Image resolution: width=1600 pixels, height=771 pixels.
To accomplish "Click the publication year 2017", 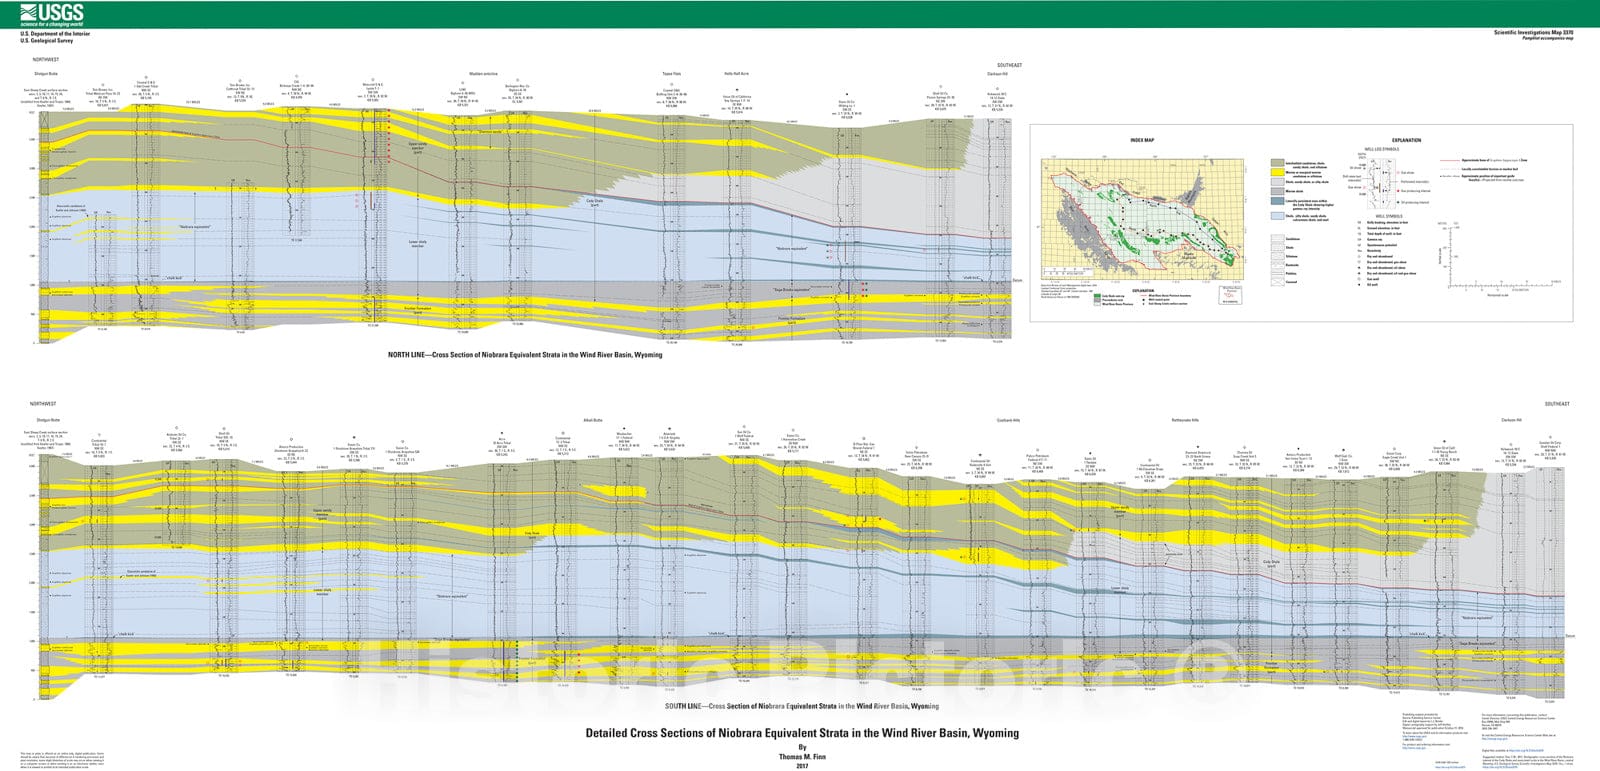I will (802, 766).
